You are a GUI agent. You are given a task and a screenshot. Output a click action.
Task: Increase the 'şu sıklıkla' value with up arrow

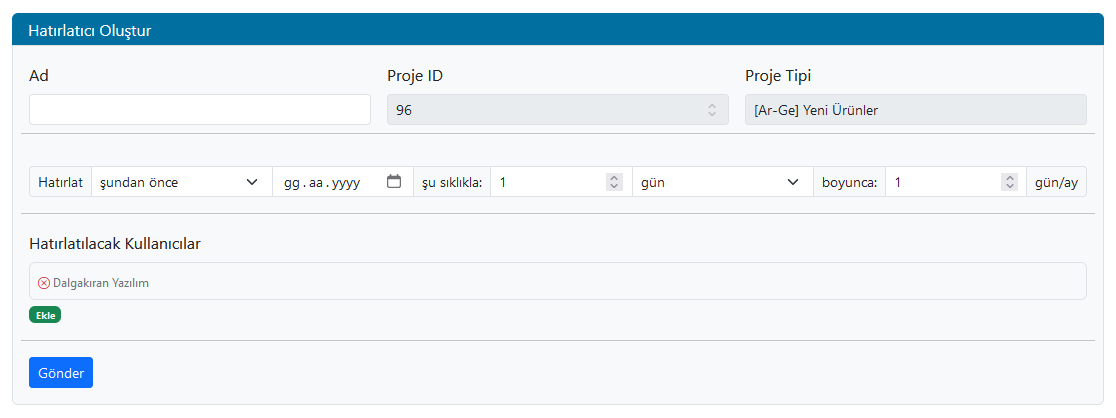[613, 178]
